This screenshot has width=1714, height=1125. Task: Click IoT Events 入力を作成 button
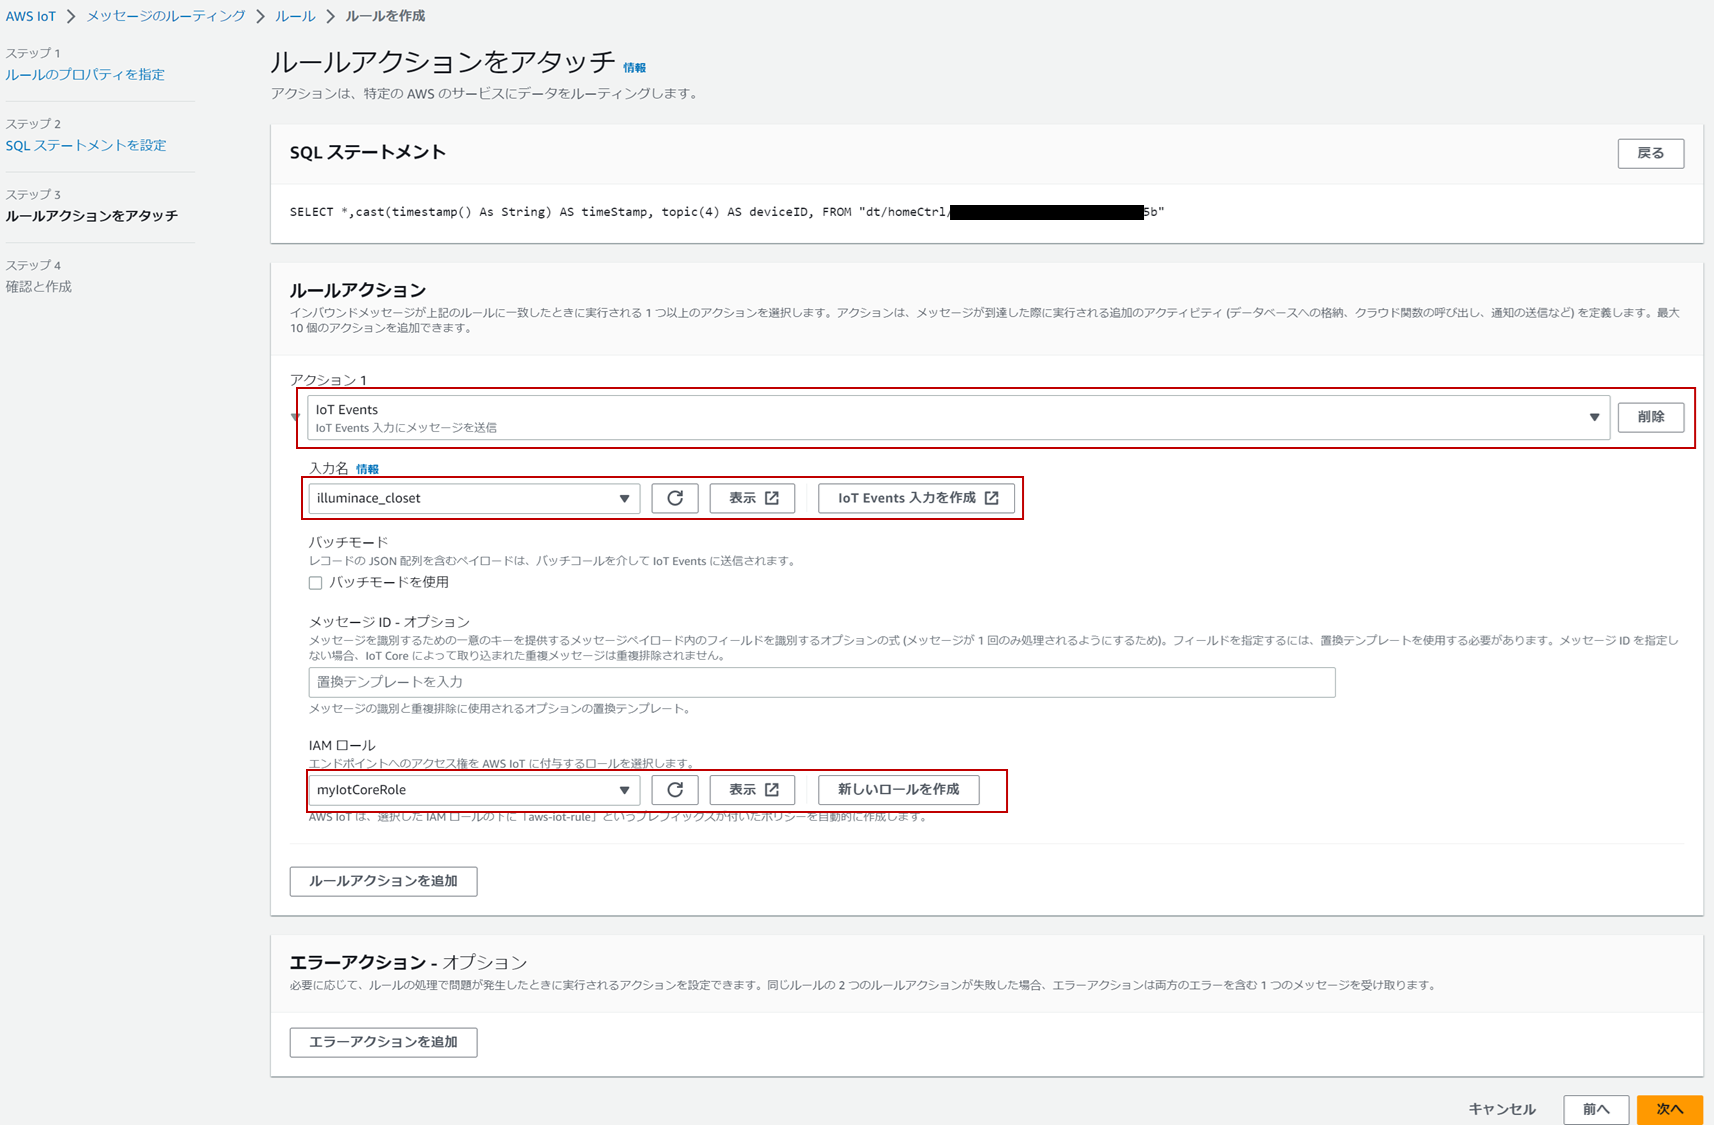(x=917, y=498)
